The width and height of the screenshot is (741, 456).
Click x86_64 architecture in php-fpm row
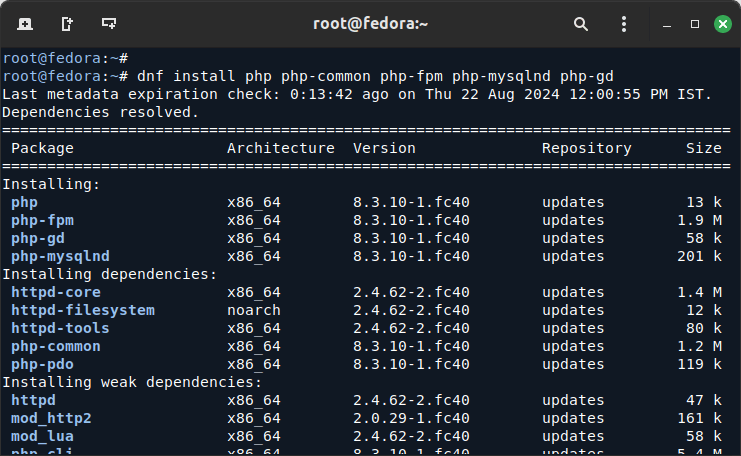254,220
